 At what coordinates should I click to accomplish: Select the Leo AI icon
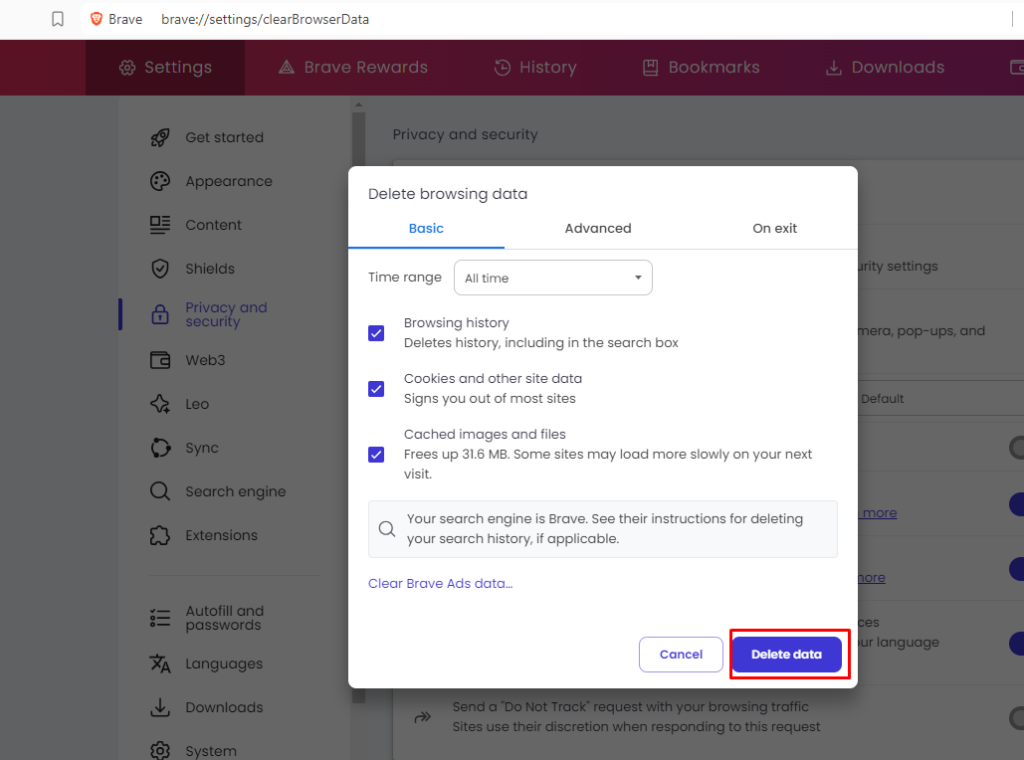pyautogui.click(x=159, y=404)
